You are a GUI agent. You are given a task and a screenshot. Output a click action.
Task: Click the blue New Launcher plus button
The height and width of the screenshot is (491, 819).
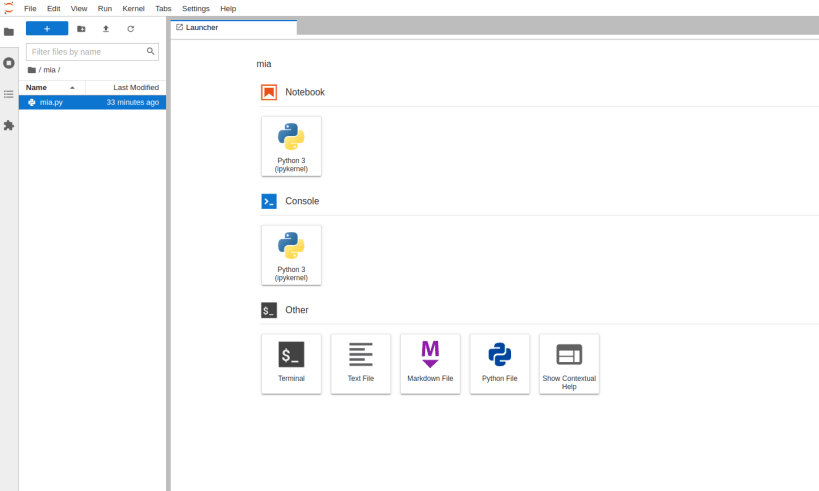coord(47,29)
